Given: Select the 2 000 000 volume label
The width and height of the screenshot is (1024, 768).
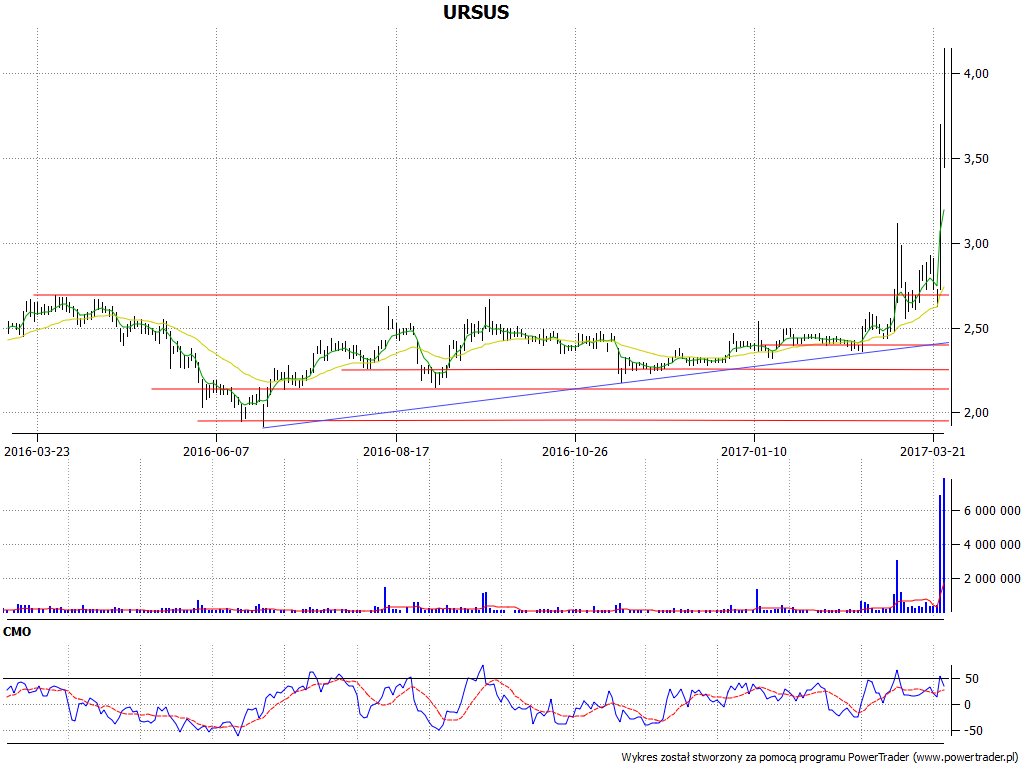Looking at the screenshot, I should [x=992, y=579].
